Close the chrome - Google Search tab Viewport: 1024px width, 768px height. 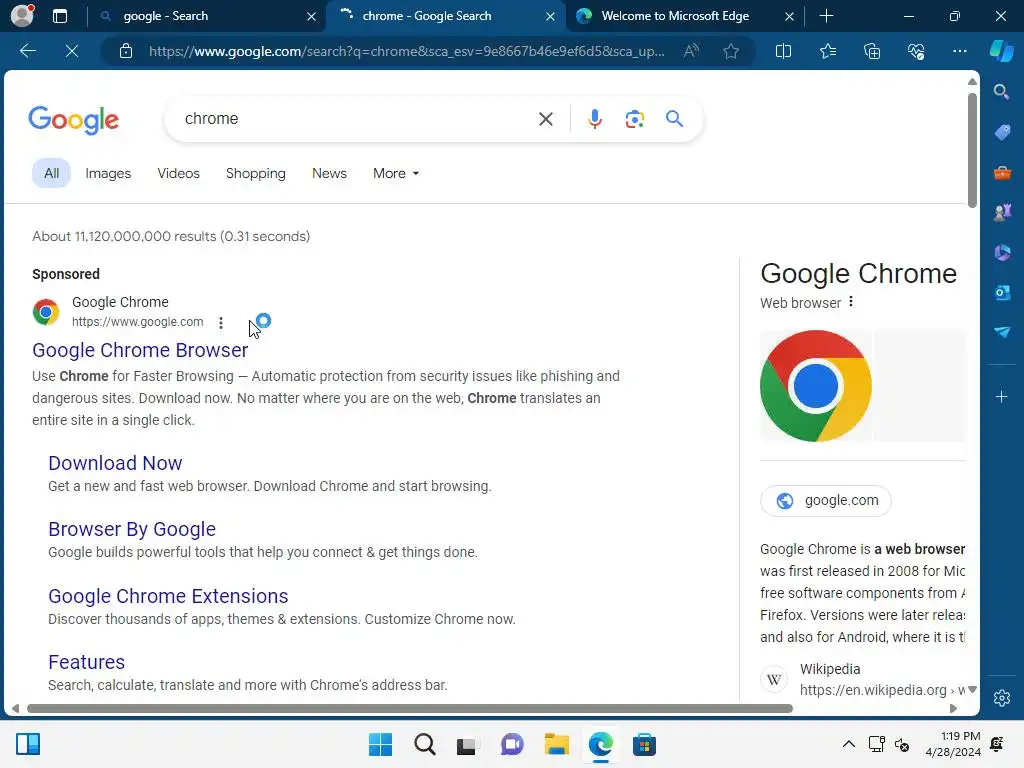[551, 16]
